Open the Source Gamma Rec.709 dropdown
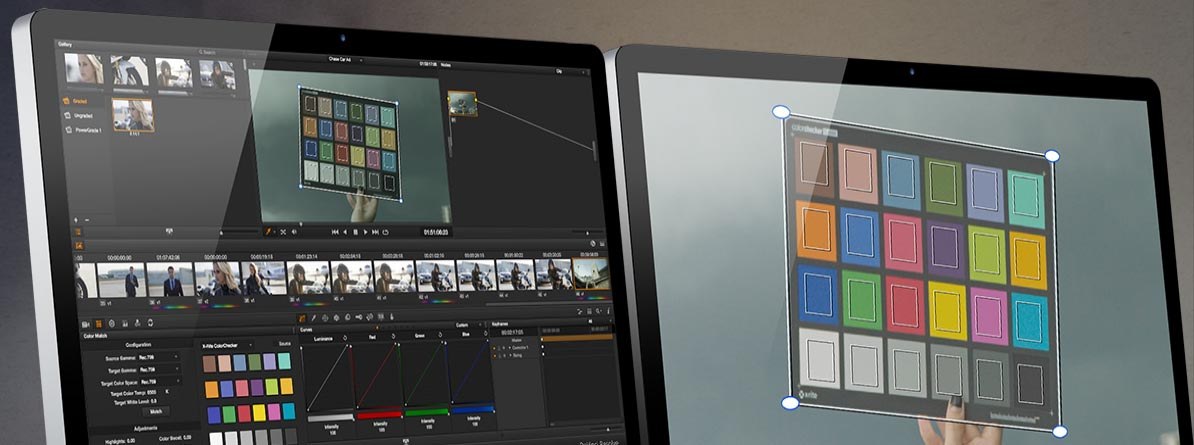Viewport: 1194px width, 445px height. 177,356
